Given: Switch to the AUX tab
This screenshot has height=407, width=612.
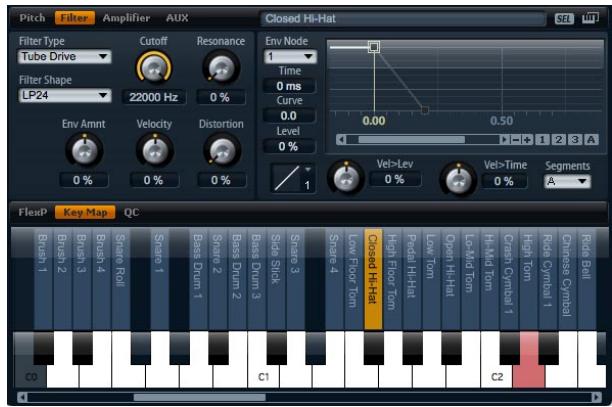Looking at the screenshot, I should (177, 18).
